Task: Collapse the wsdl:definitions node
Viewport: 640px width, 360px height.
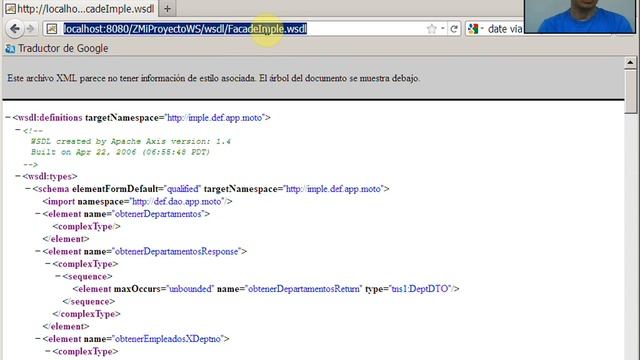Action: (8, 118)
